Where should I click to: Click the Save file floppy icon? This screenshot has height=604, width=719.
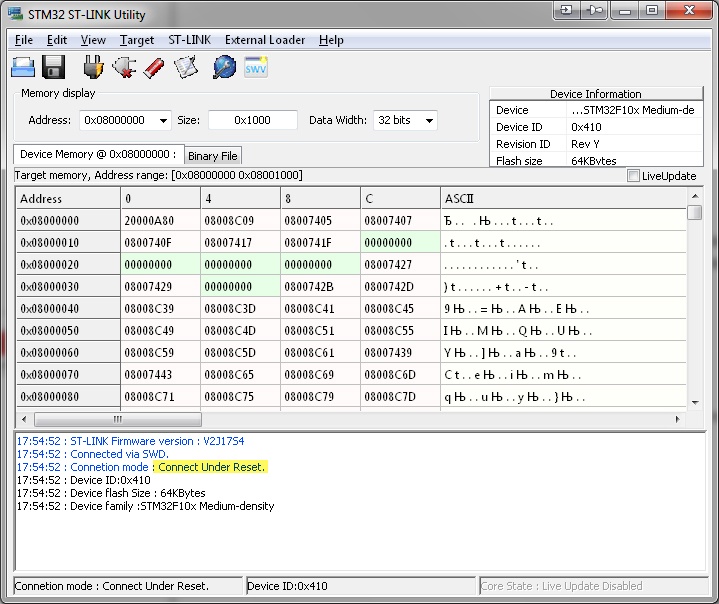(x=54, y=68)
